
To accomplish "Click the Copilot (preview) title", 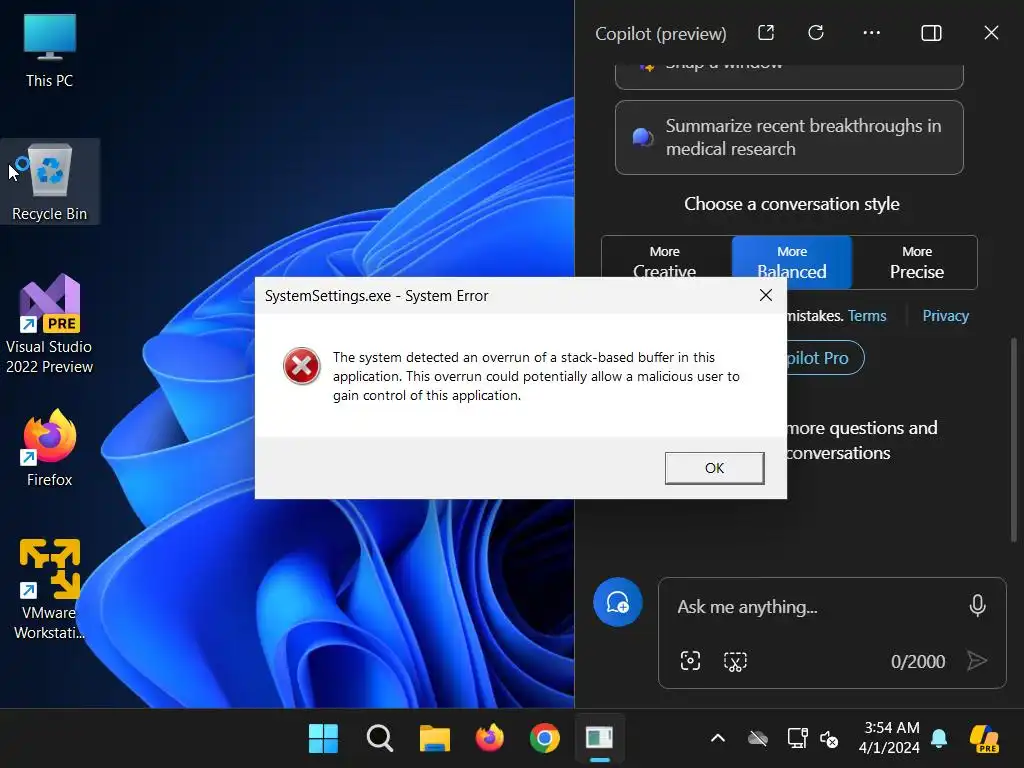I will 661,33.
